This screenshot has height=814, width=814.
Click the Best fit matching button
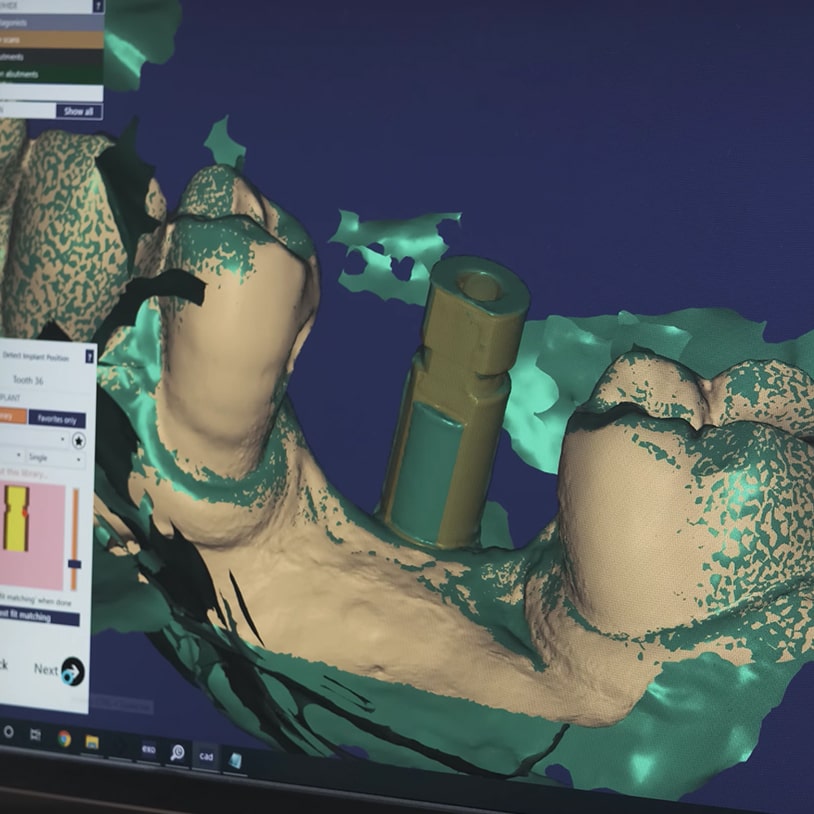tap(40, 617)
